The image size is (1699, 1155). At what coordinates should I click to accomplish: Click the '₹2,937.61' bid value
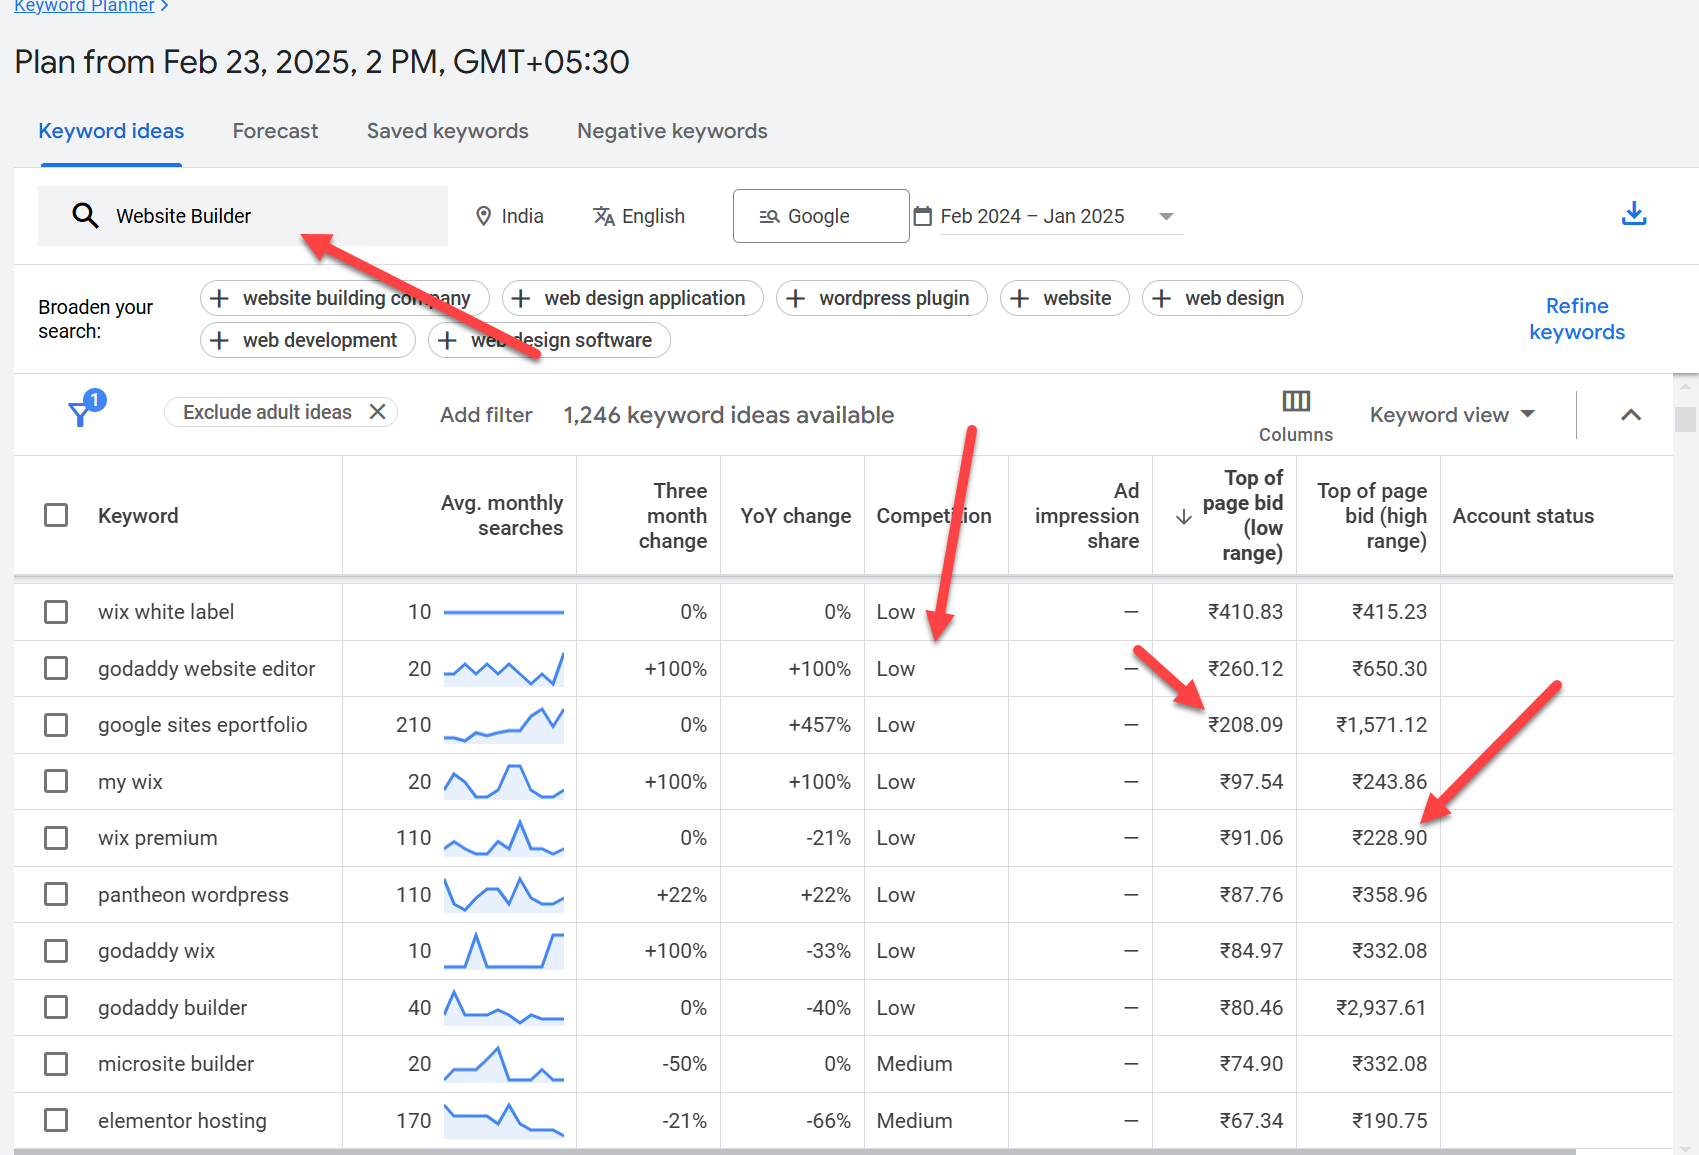point(1381,1008)
